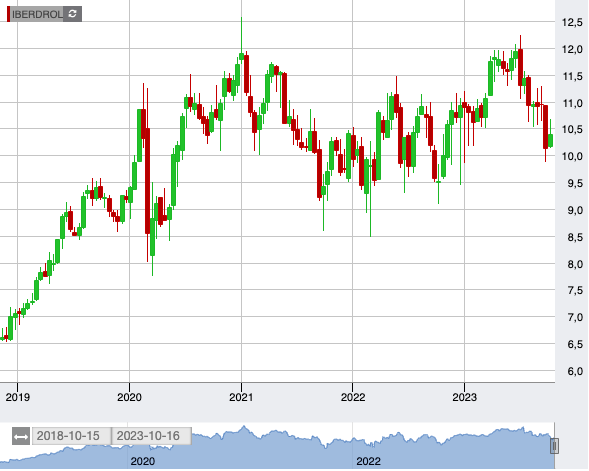Click the 8,0 y-axis price label
The width and height of the screenshot is (589, 471).
point(575,264)
